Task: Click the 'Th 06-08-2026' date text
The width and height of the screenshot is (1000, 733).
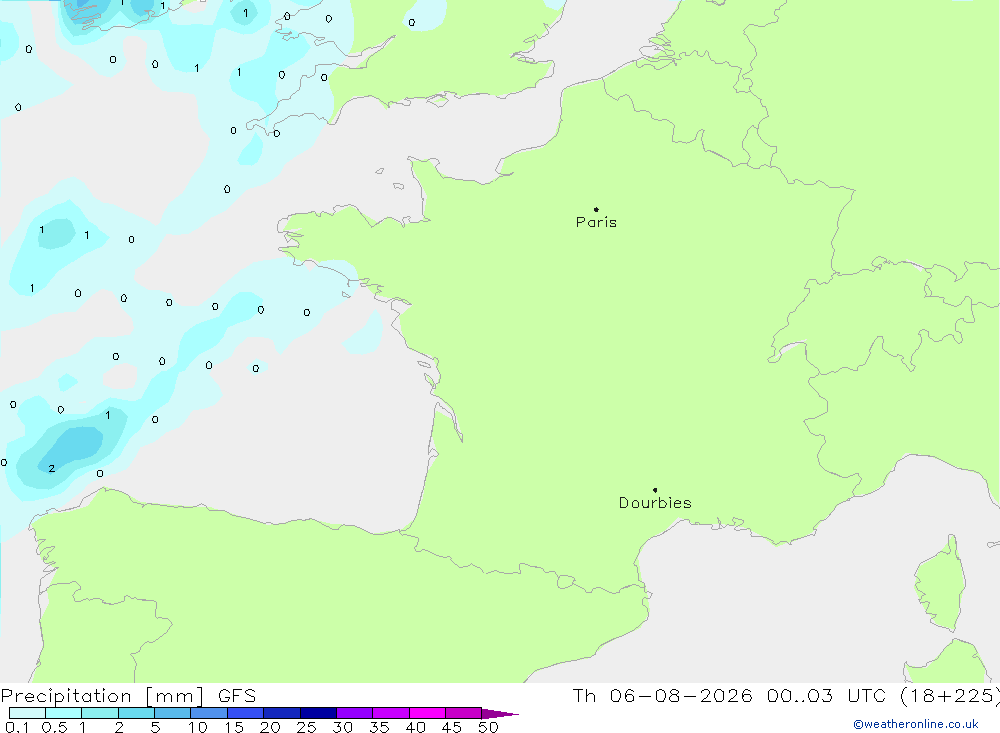Action: (x=662, y=696)
